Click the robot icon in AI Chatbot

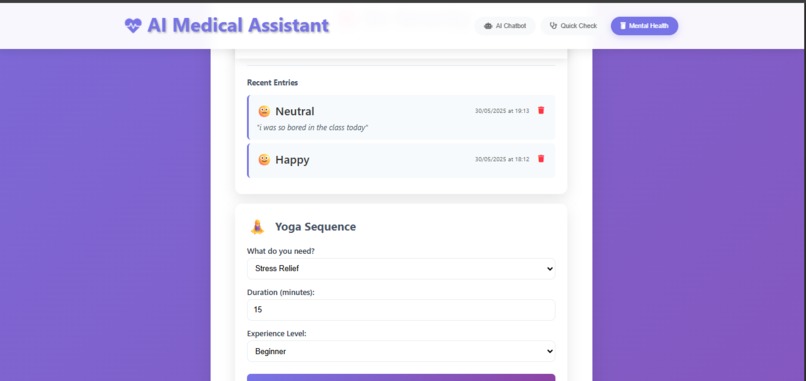(x=488, y=26)
